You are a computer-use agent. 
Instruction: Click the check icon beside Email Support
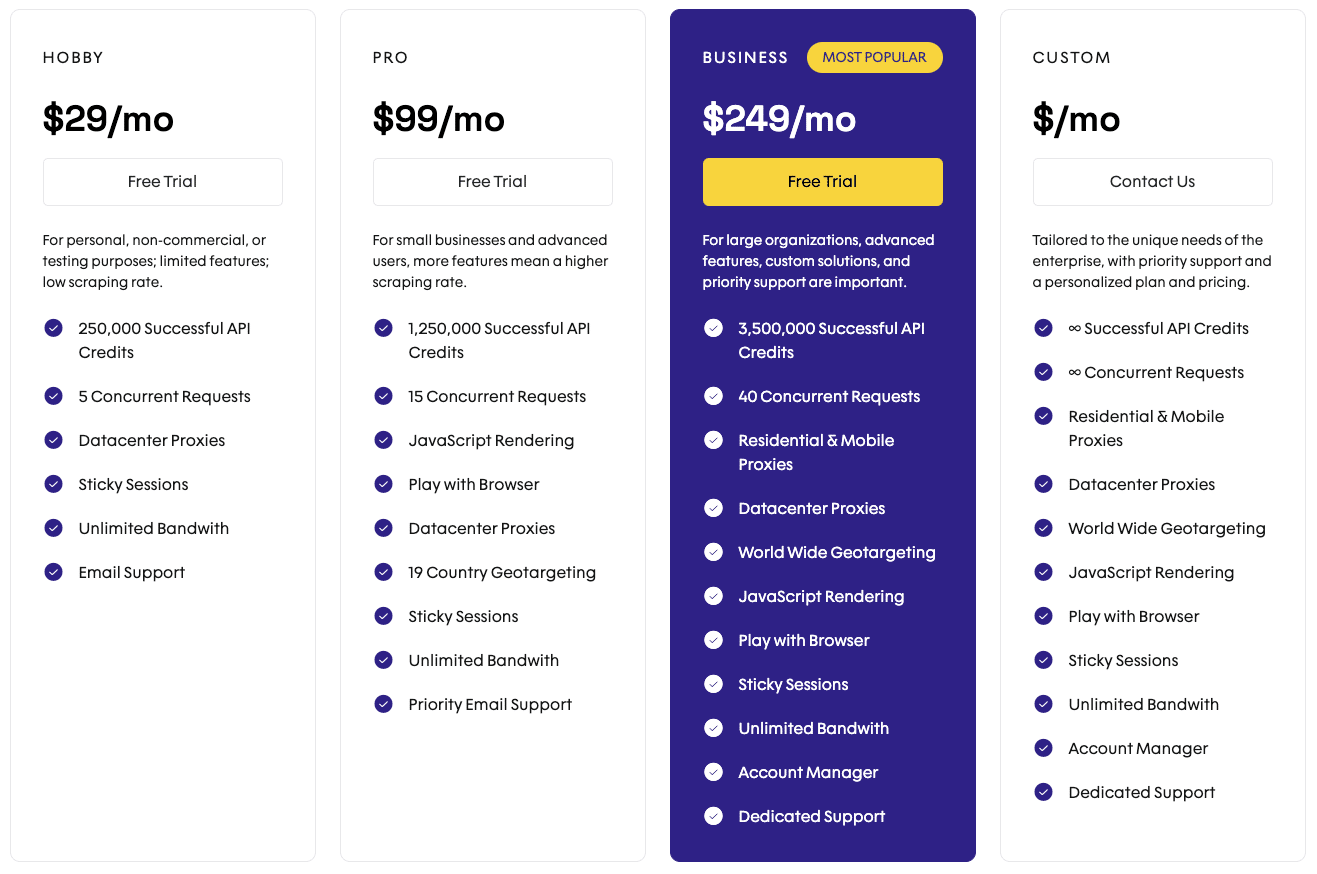54,572
